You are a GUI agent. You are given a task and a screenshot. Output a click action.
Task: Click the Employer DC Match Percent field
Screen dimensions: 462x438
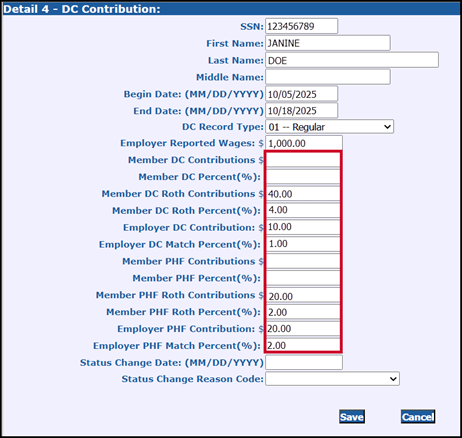click(303, 244)
